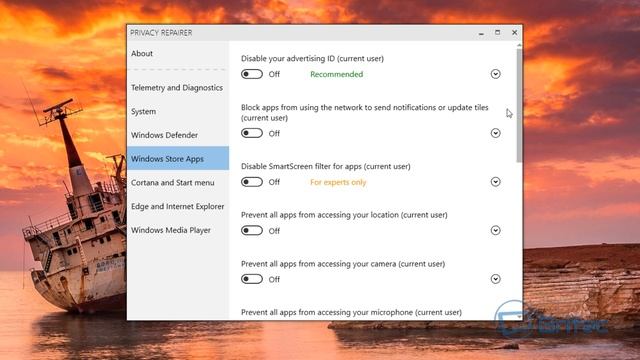Click the PRIVACY REPAIRER title text
The height and width of the screenshot is (360, 640).
coord(161,33)
